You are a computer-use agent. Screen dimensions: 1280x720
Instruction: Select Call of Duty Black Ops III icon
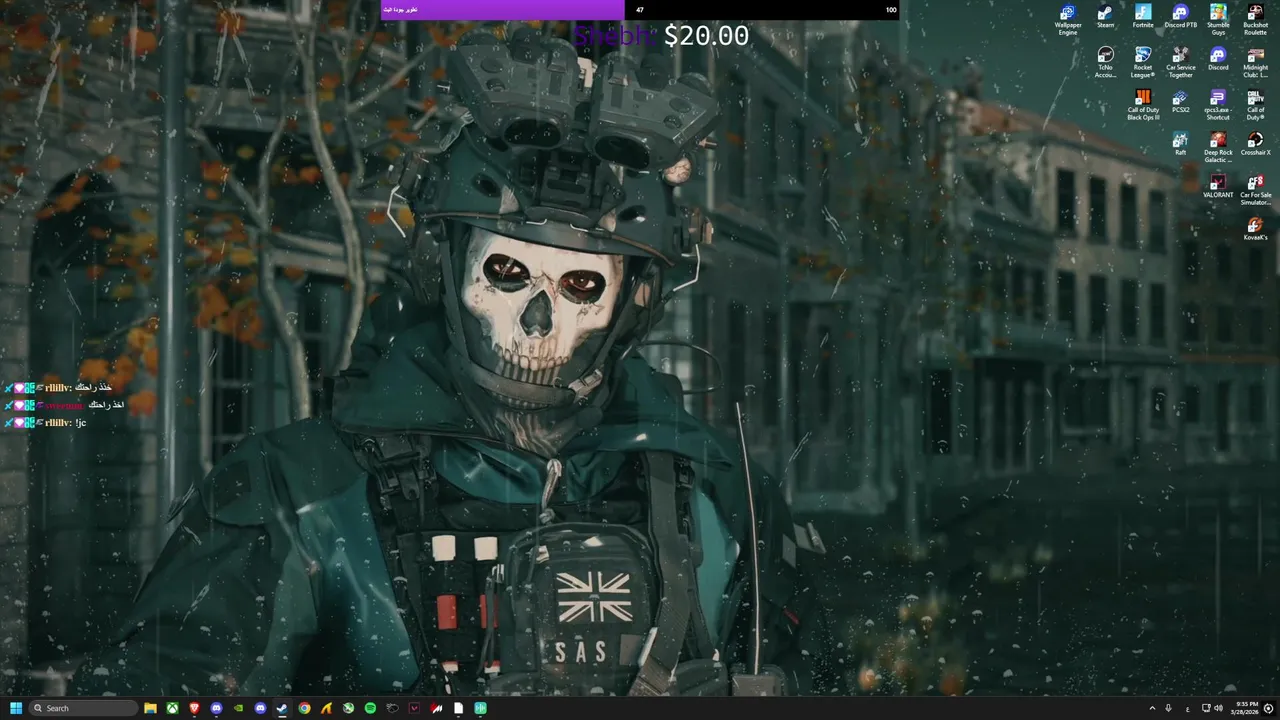[1143, 105]
